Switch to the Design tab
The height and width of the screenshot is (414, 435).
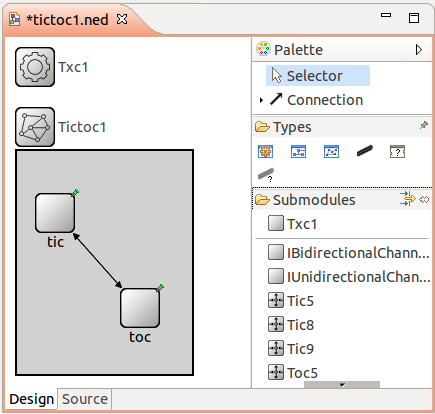click(x=31, y=399)
